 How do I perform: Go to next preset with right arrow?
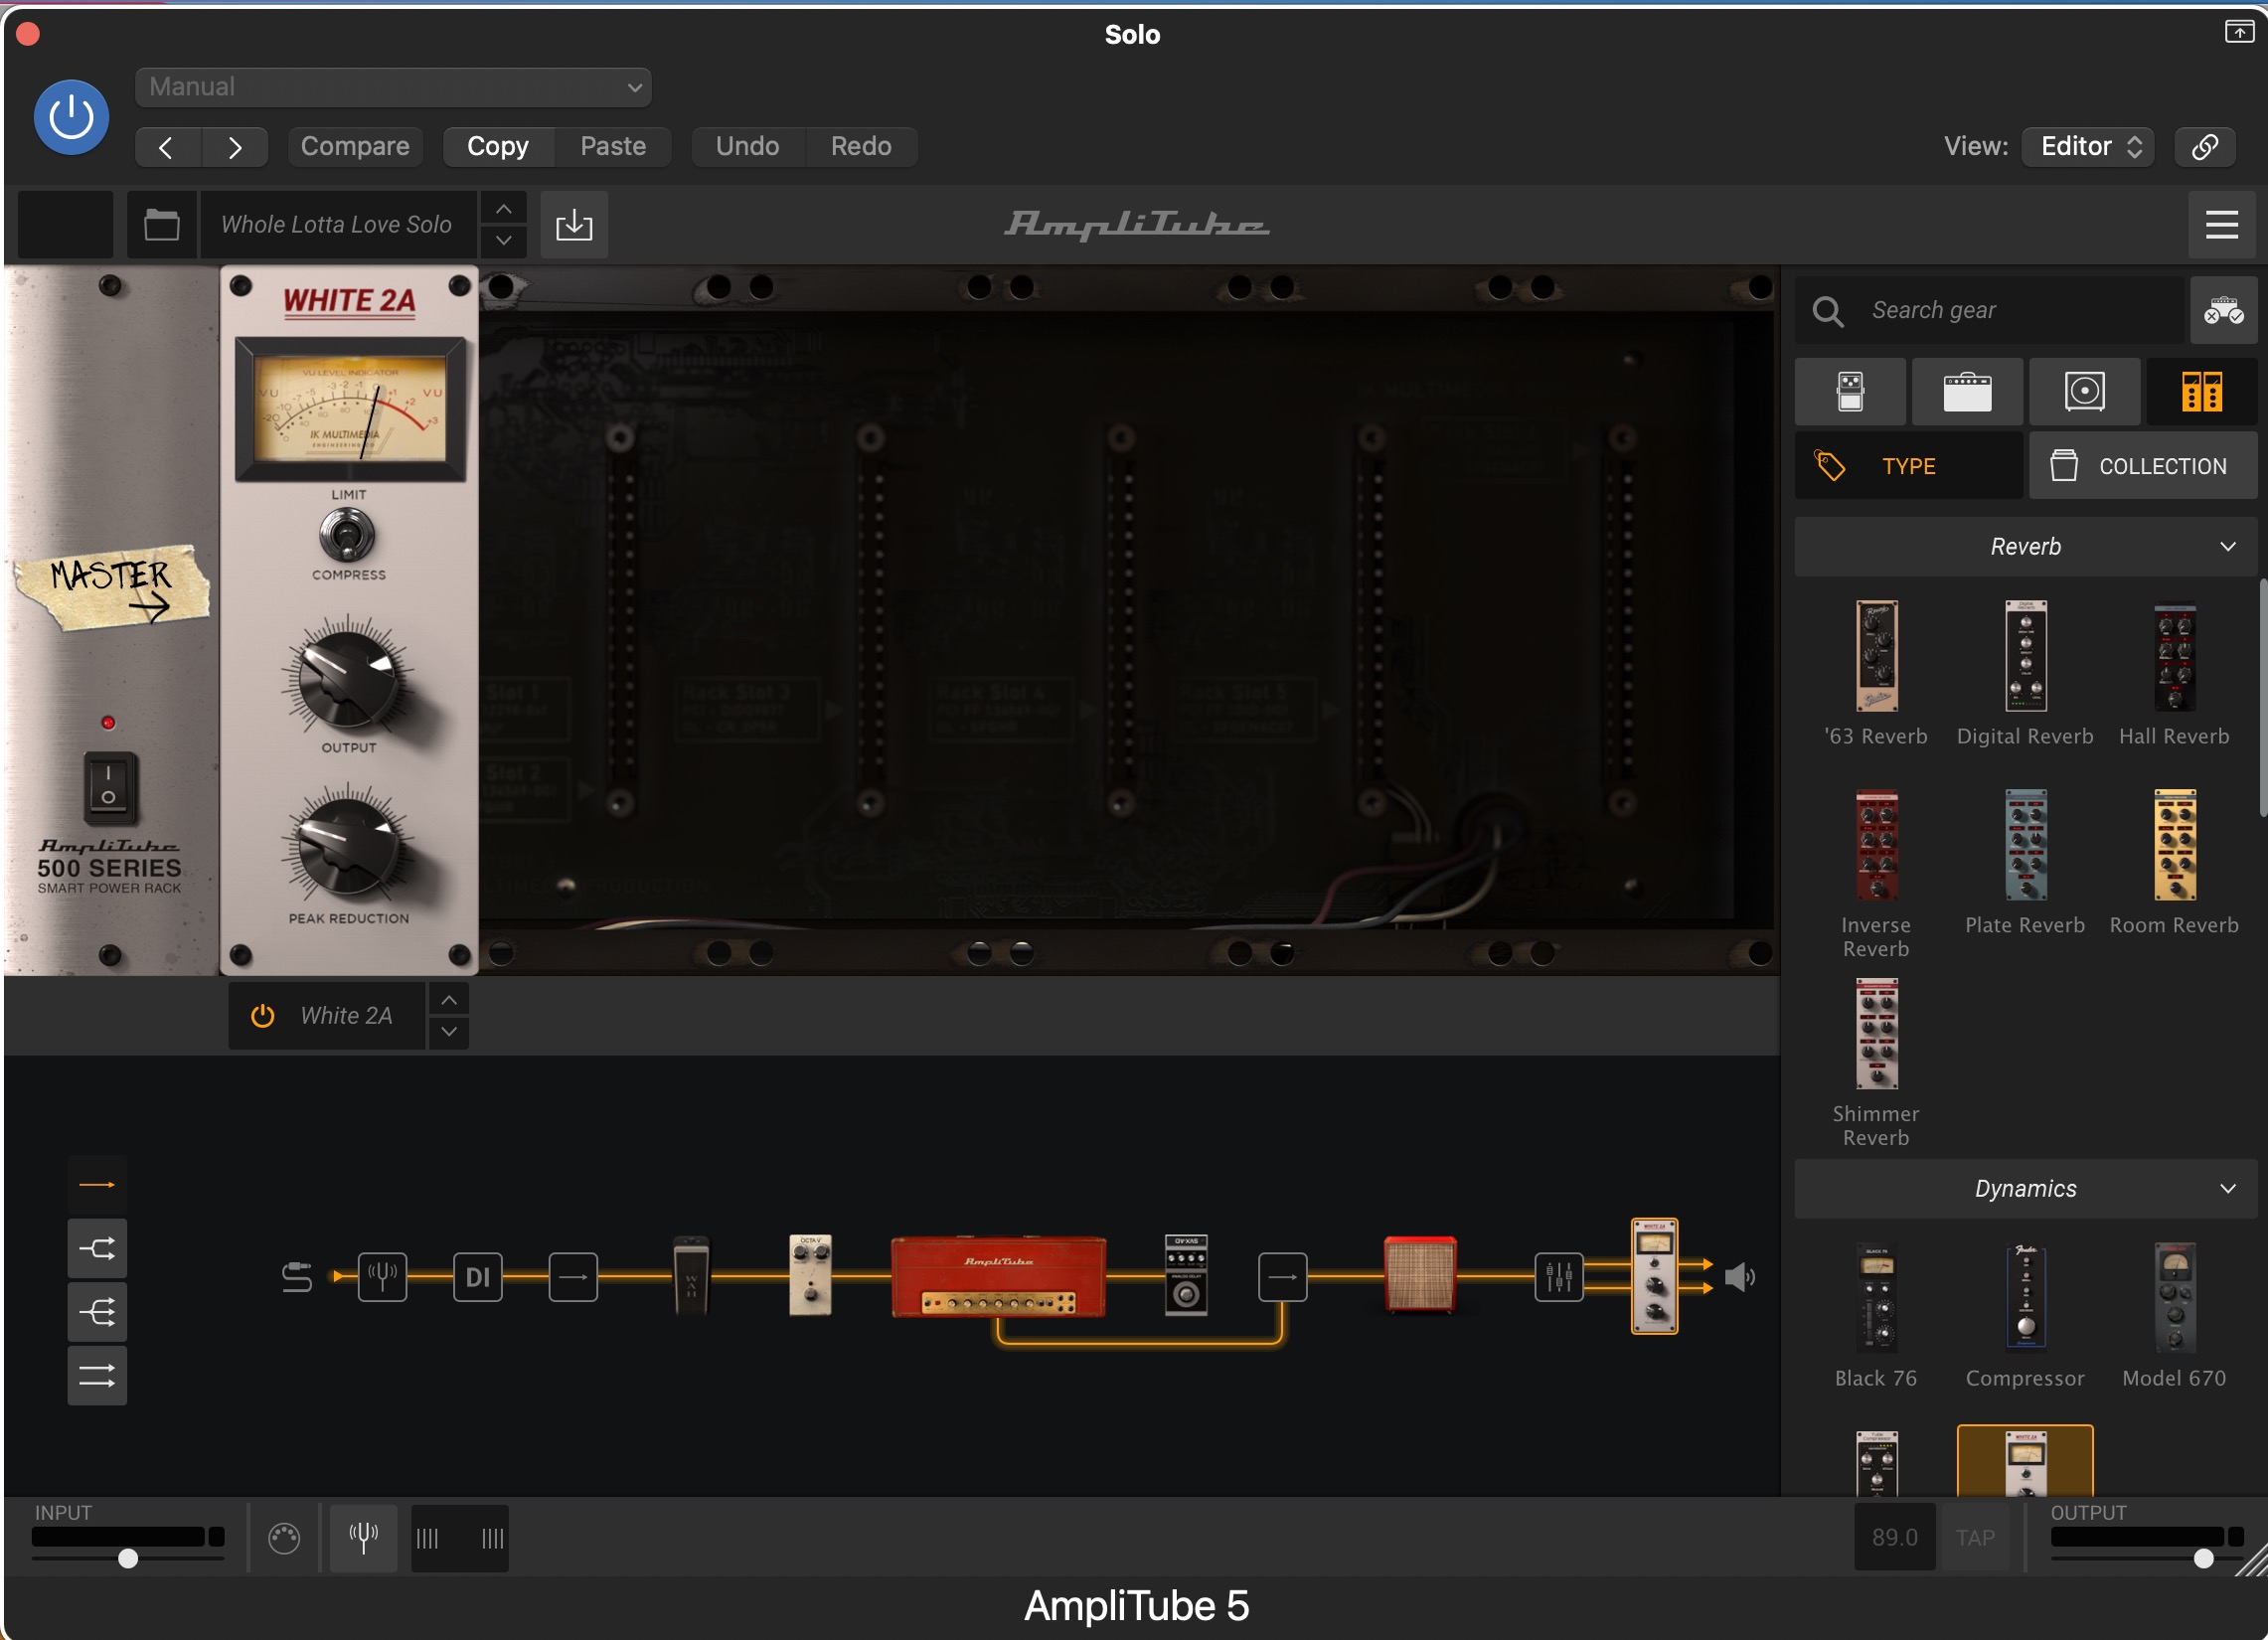pyautogui.click(x=235, y=147)
